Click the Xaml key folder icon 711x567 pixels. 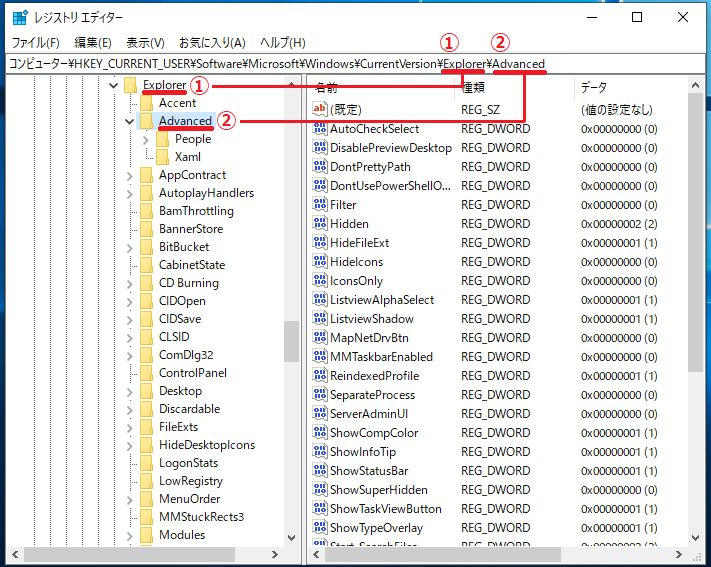[162, 157]
